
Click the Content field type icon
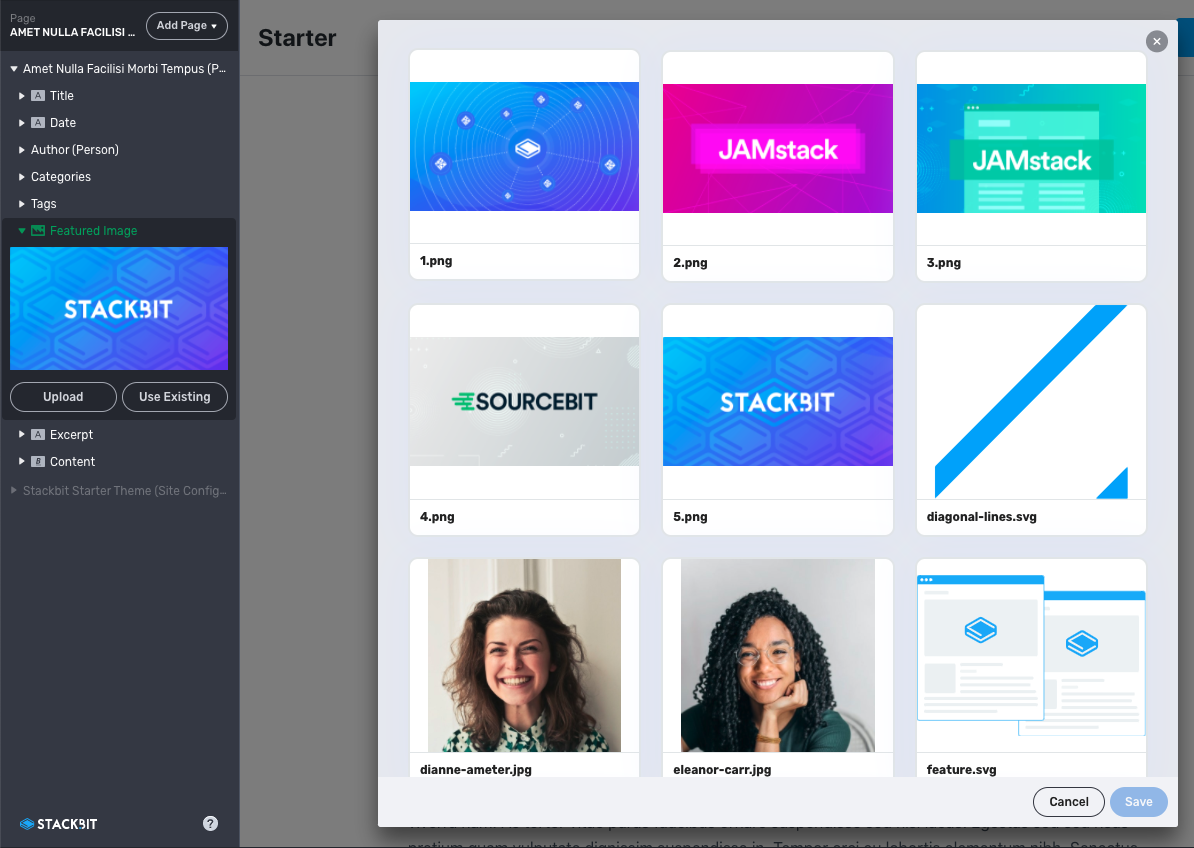(x=38, y=461)
